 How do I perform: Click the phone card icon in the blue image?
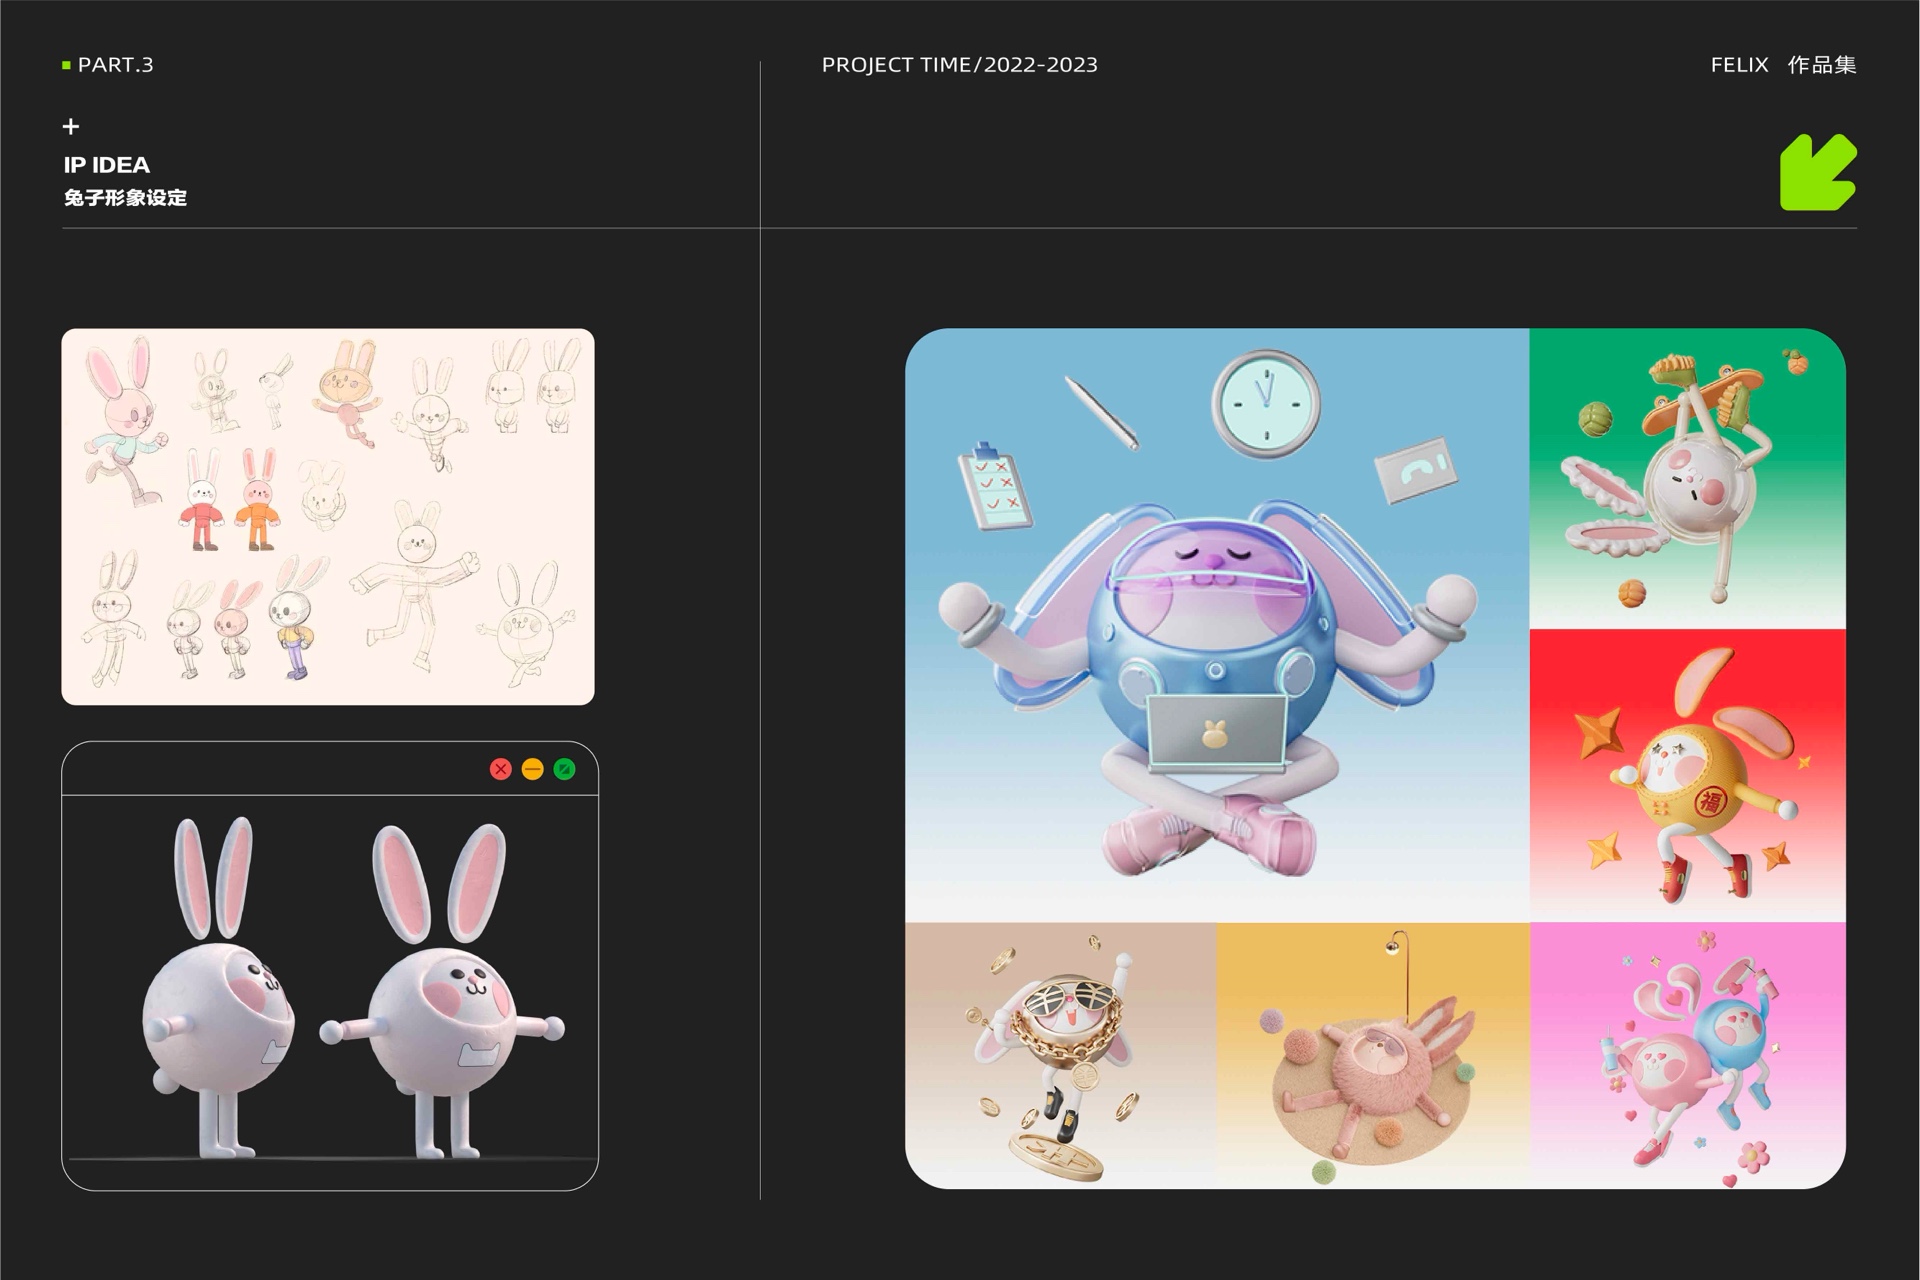tap(1415, 469)
